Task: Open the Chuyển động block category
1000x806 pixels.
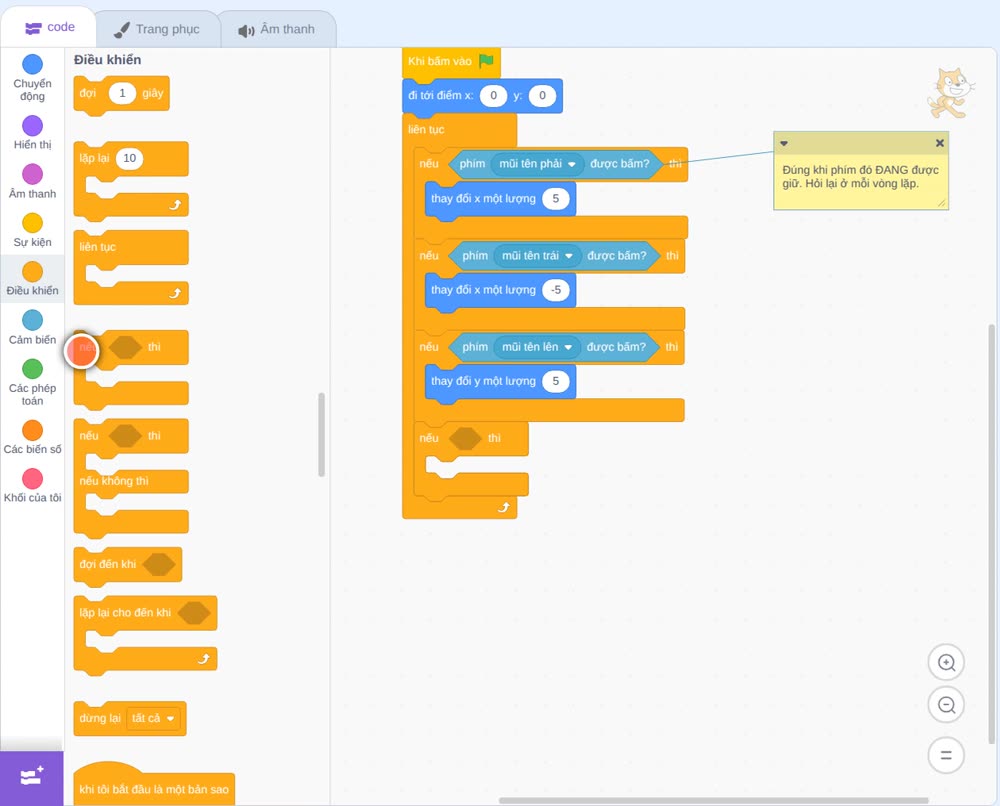Action: (x=32, y=78)
